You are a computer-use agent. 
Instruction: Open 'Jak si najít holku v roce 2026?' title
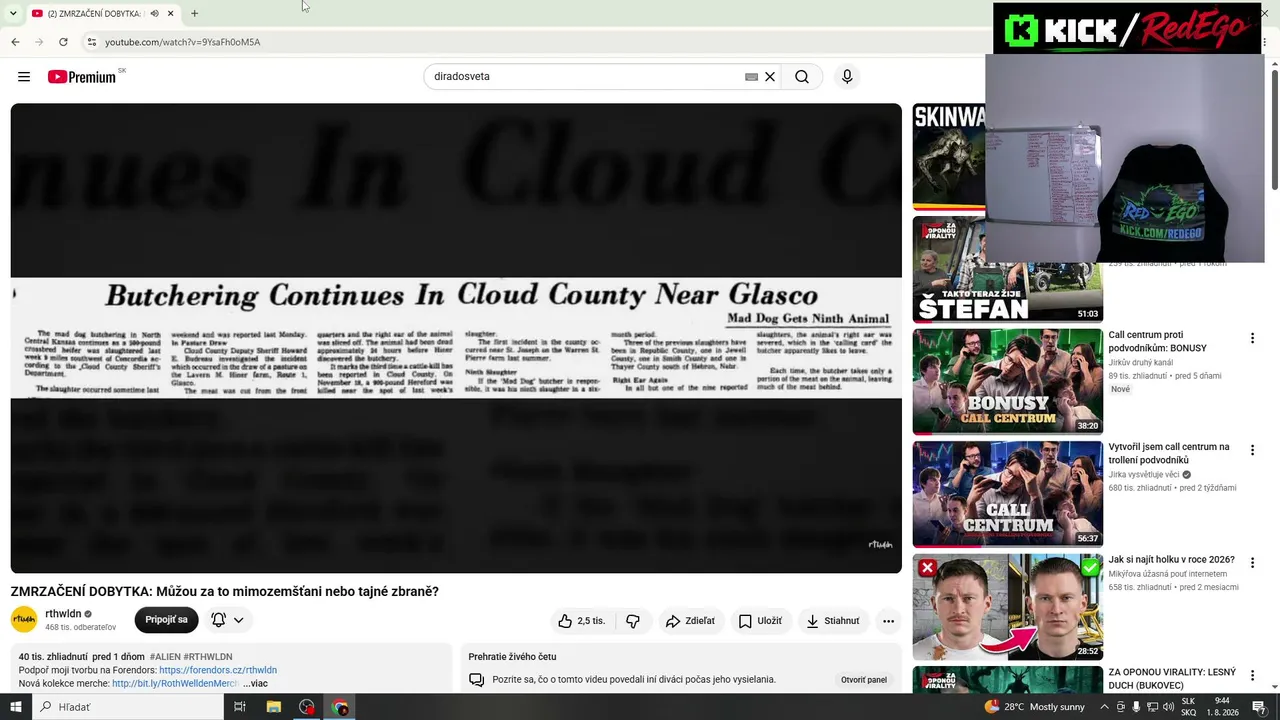(x=1171, y=560)
